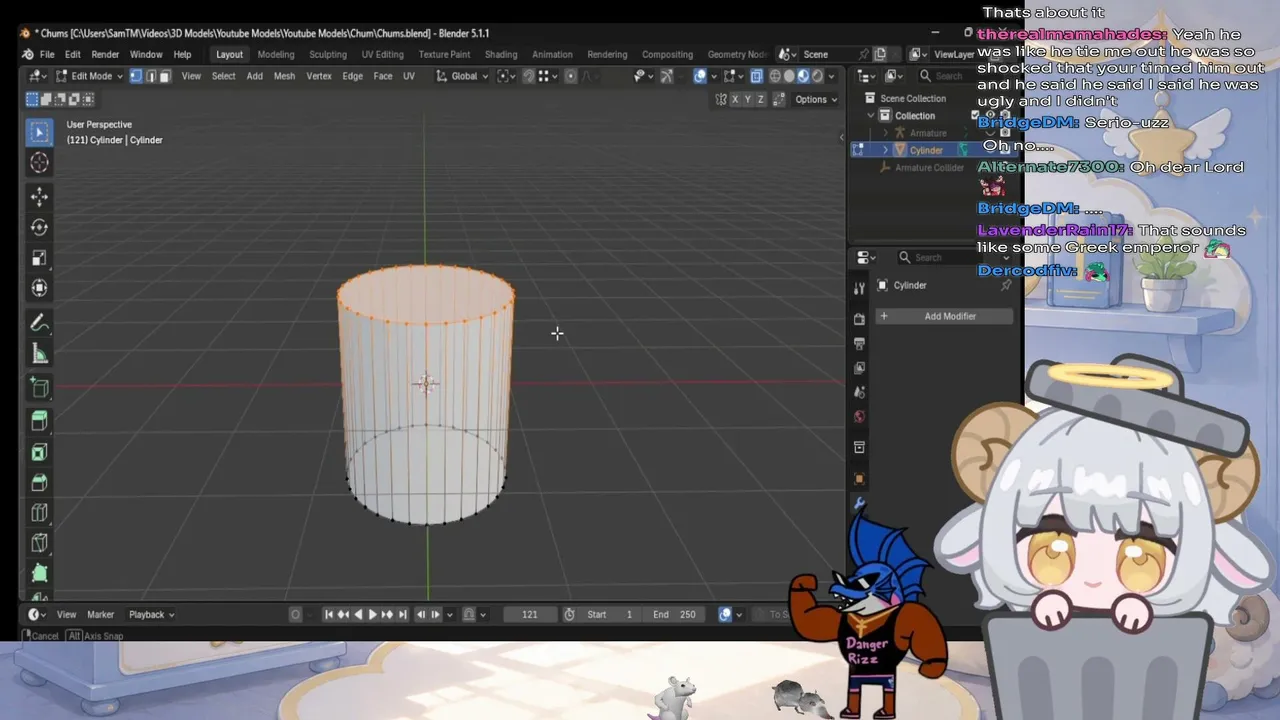Image resolution: width=1280 pixels, height=720 pixels.
Task: Jump to the timeline start frame
Action: pyautogui.click(x=328, y=614)
